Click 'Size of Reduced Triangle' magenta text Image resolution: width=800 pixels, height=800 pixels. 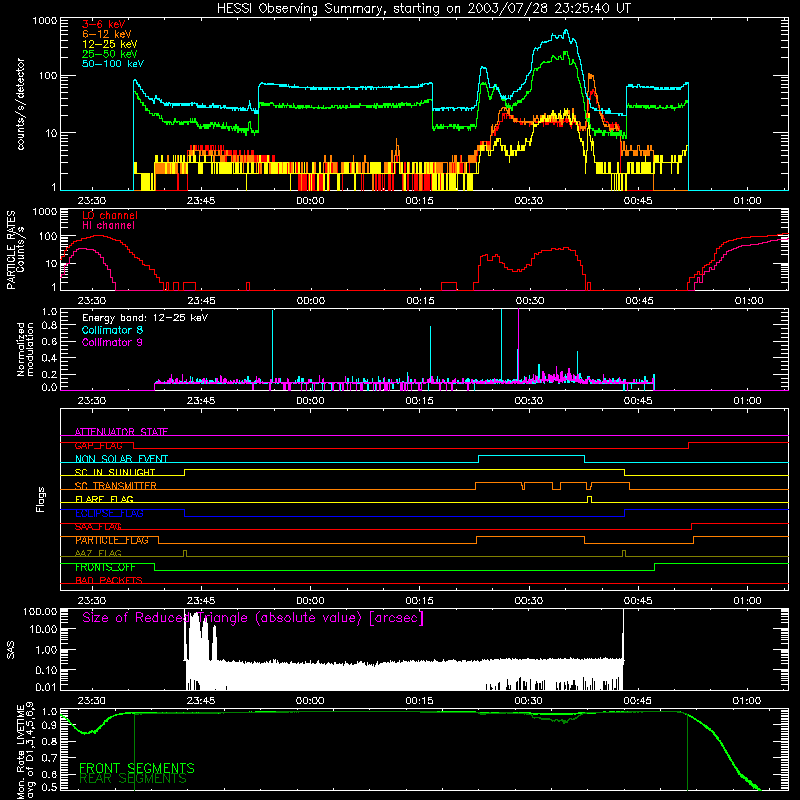point(253,618)
